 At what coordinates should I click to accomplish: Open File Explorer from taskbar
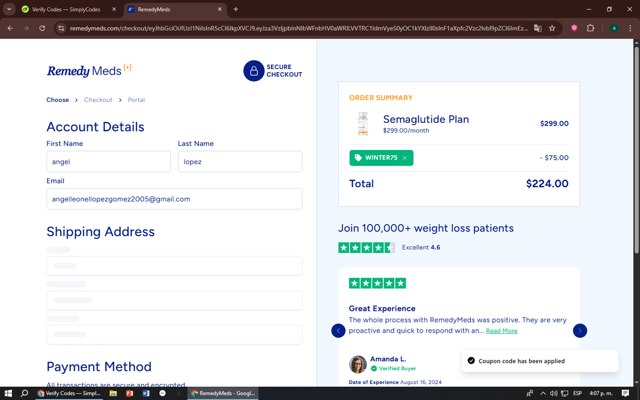[113, 393]
